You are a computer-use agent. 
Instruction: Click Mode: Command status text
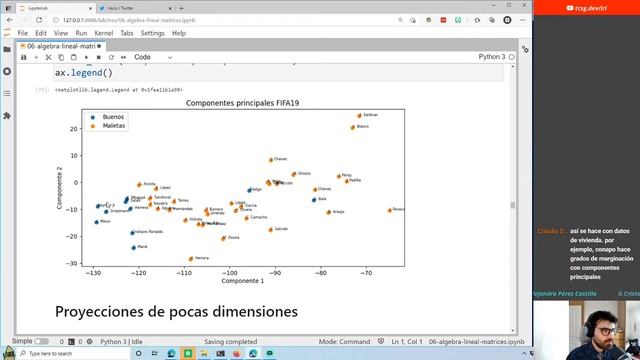tap(344, 342)
